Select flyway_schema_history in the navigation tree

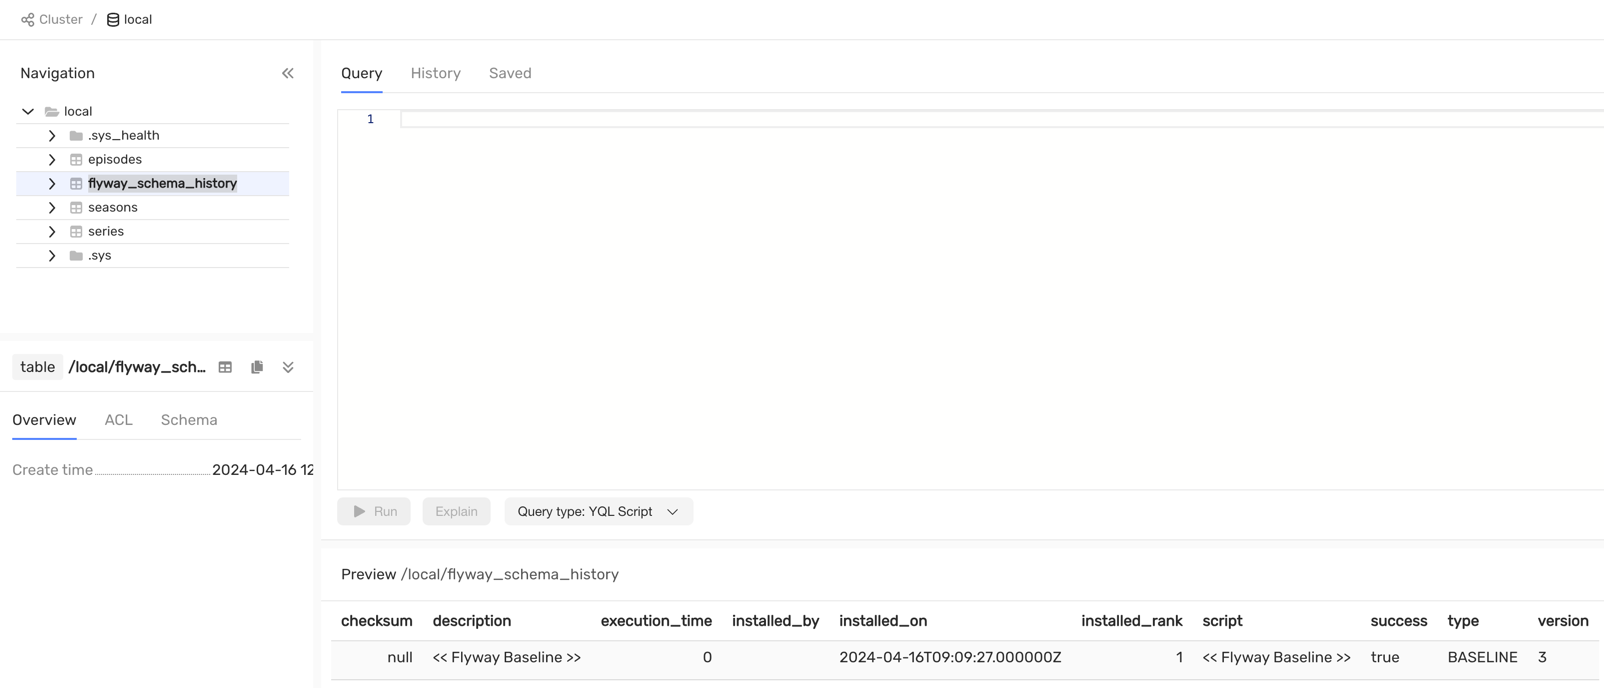pyautogui.click(x=162, y=183)
